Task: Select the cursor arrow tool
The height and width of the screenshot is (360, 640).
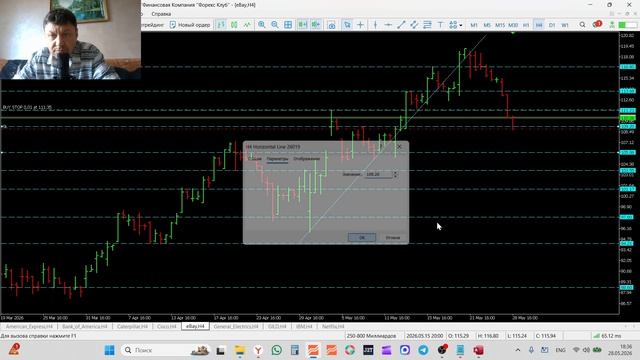Action: coord(347,25)
